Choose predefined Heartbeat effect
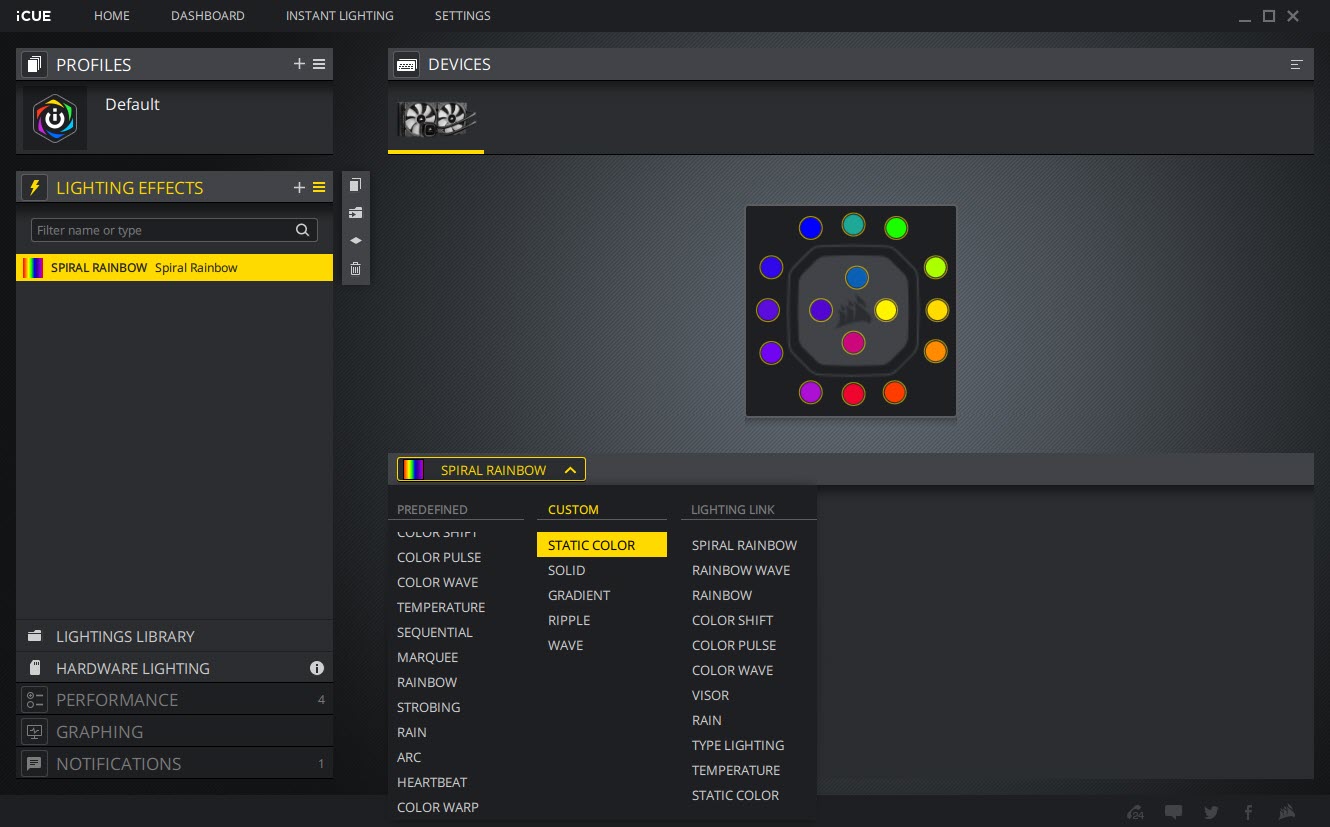The height and width of the screenshot is (827, 1330). pyautogui.click(x=432, y=782)
